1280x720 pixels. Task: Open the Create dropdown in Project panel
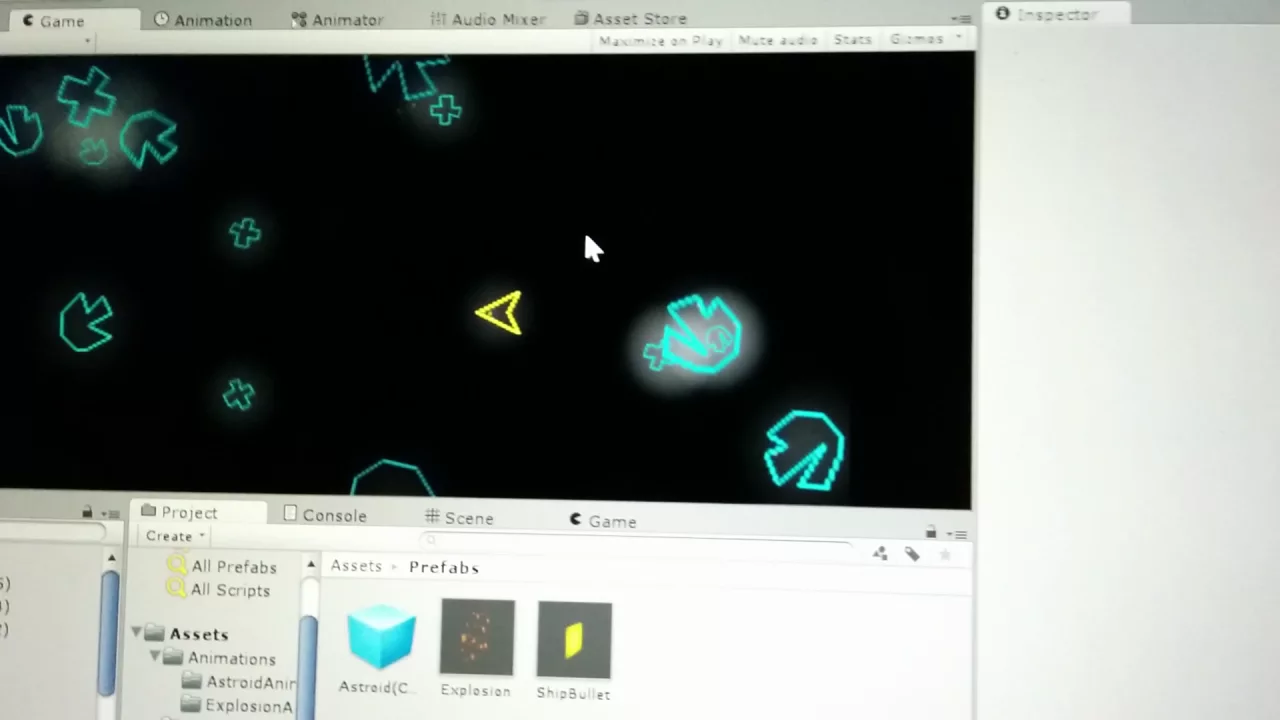click(x=175, y=536)
